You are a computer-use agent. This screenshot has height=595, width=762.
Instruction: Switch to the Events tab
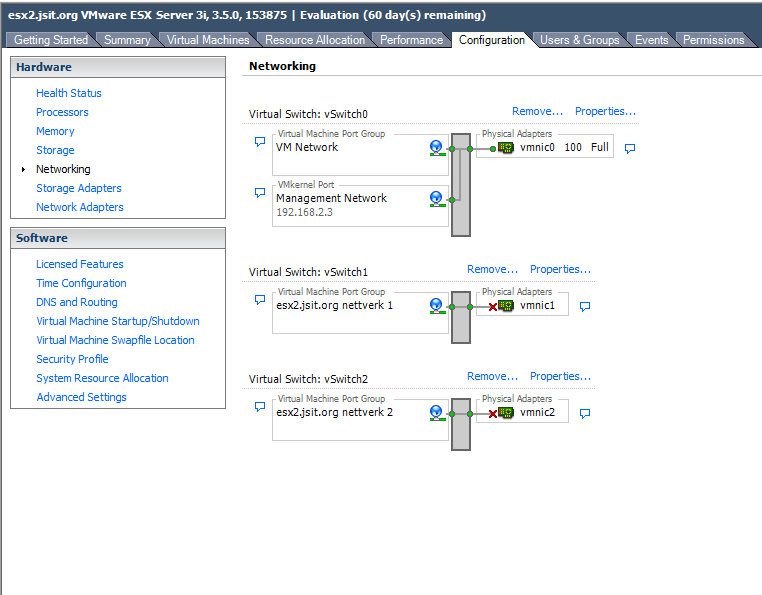(652, 40)
